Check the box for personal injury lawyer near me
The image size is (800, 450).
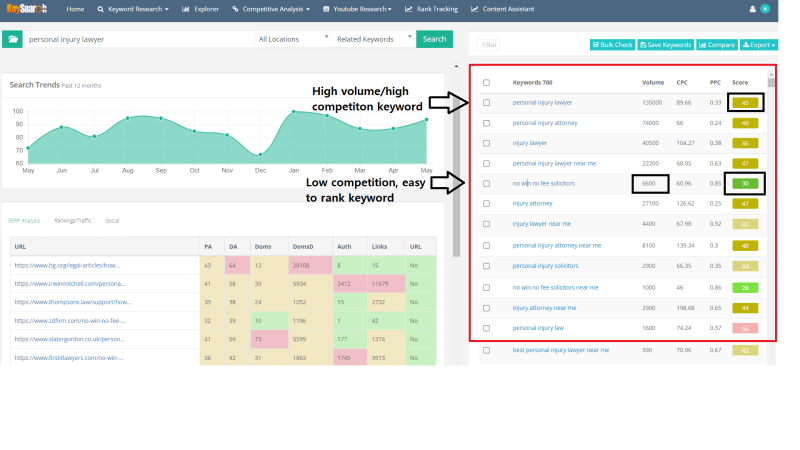(x=486, y=163)
